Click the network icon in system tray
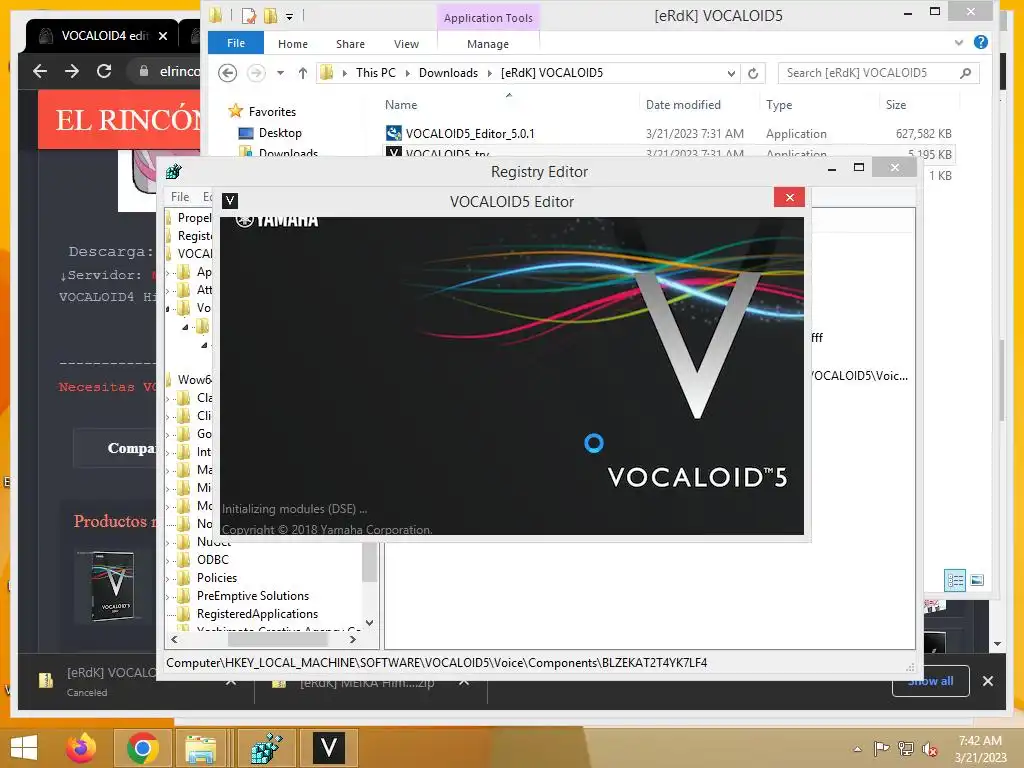 [906, 749]
